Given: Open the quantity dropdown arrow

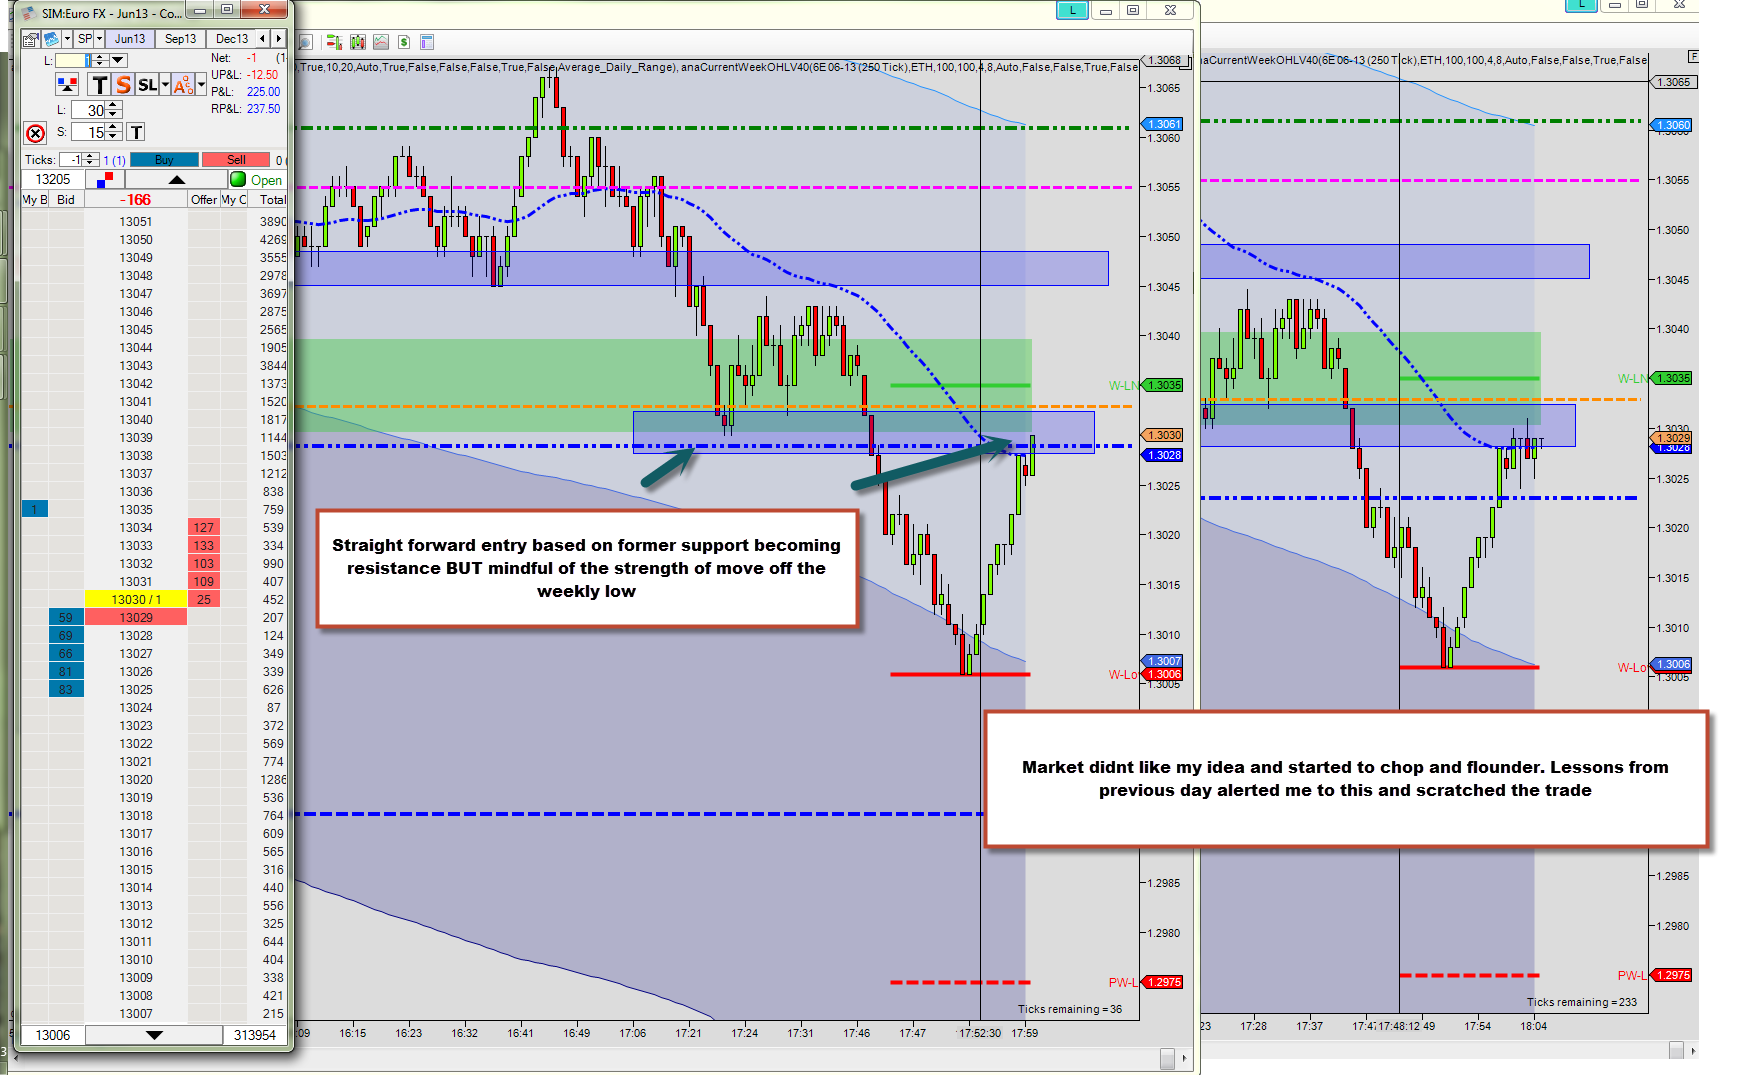Looking at the screenshot, I should pyautogui.click(x=118, y=61).
